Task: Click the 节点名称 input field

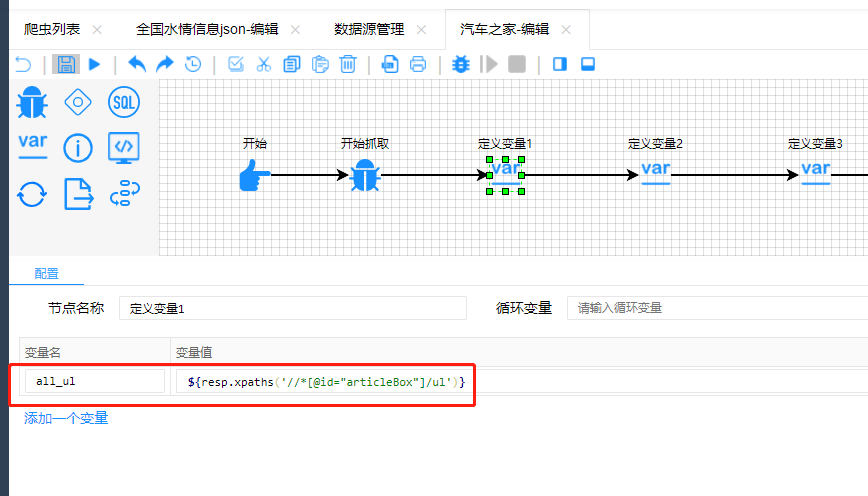Action: (x=293, y=308)
